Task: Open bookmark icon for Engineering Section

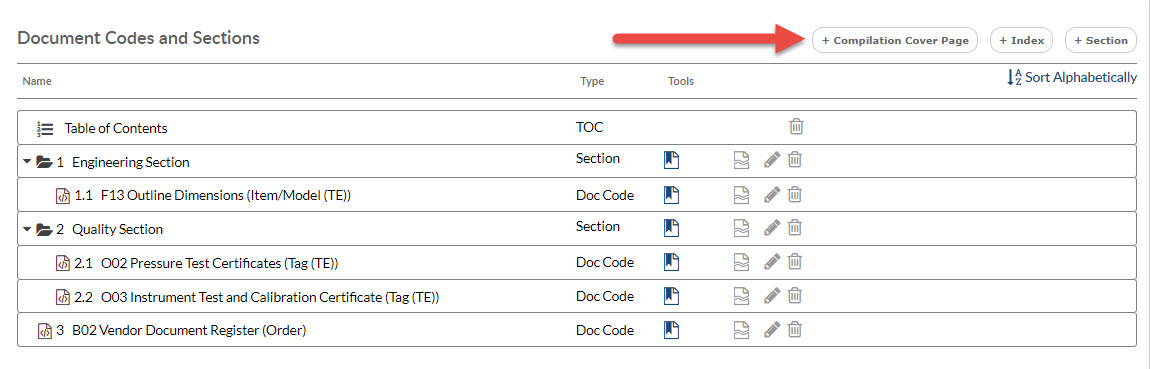Action: 671,160
